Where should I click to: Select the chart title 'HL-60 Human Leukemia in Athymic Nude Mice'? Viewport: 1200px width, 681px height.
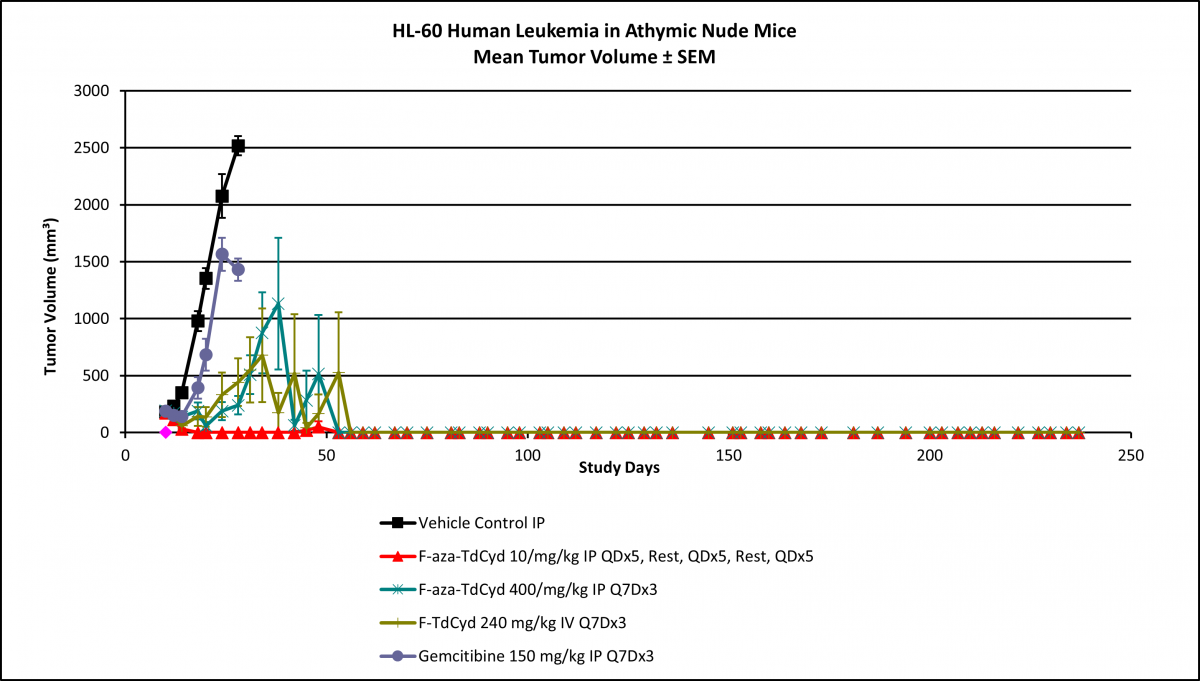pos(594,32)
